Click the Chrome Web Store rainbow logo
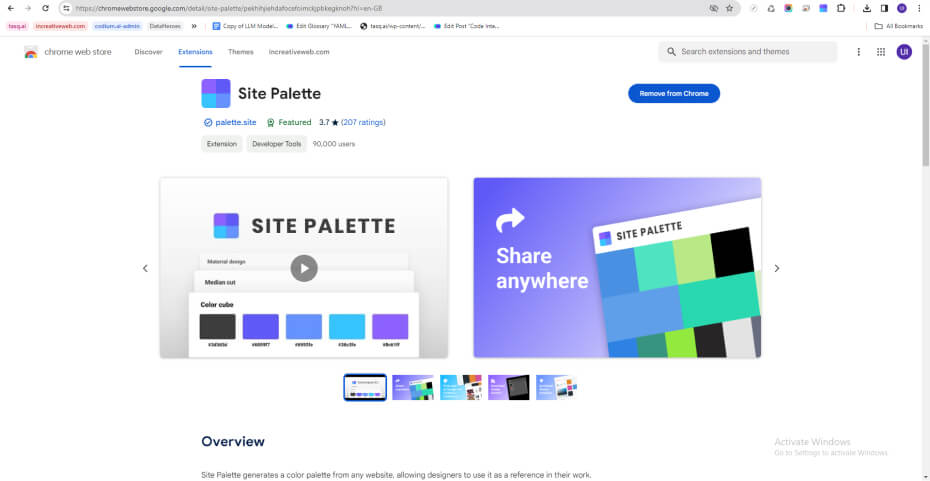 [31, 52]
